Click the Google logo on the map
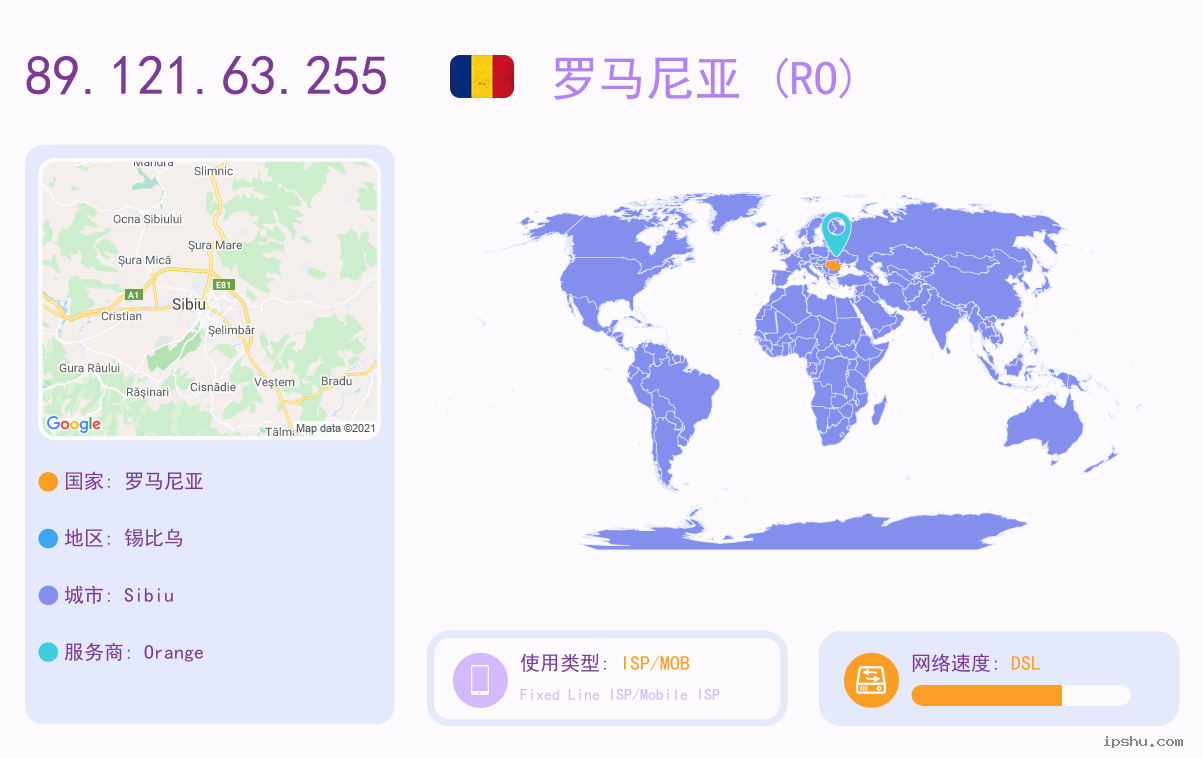 pos(74,424)
